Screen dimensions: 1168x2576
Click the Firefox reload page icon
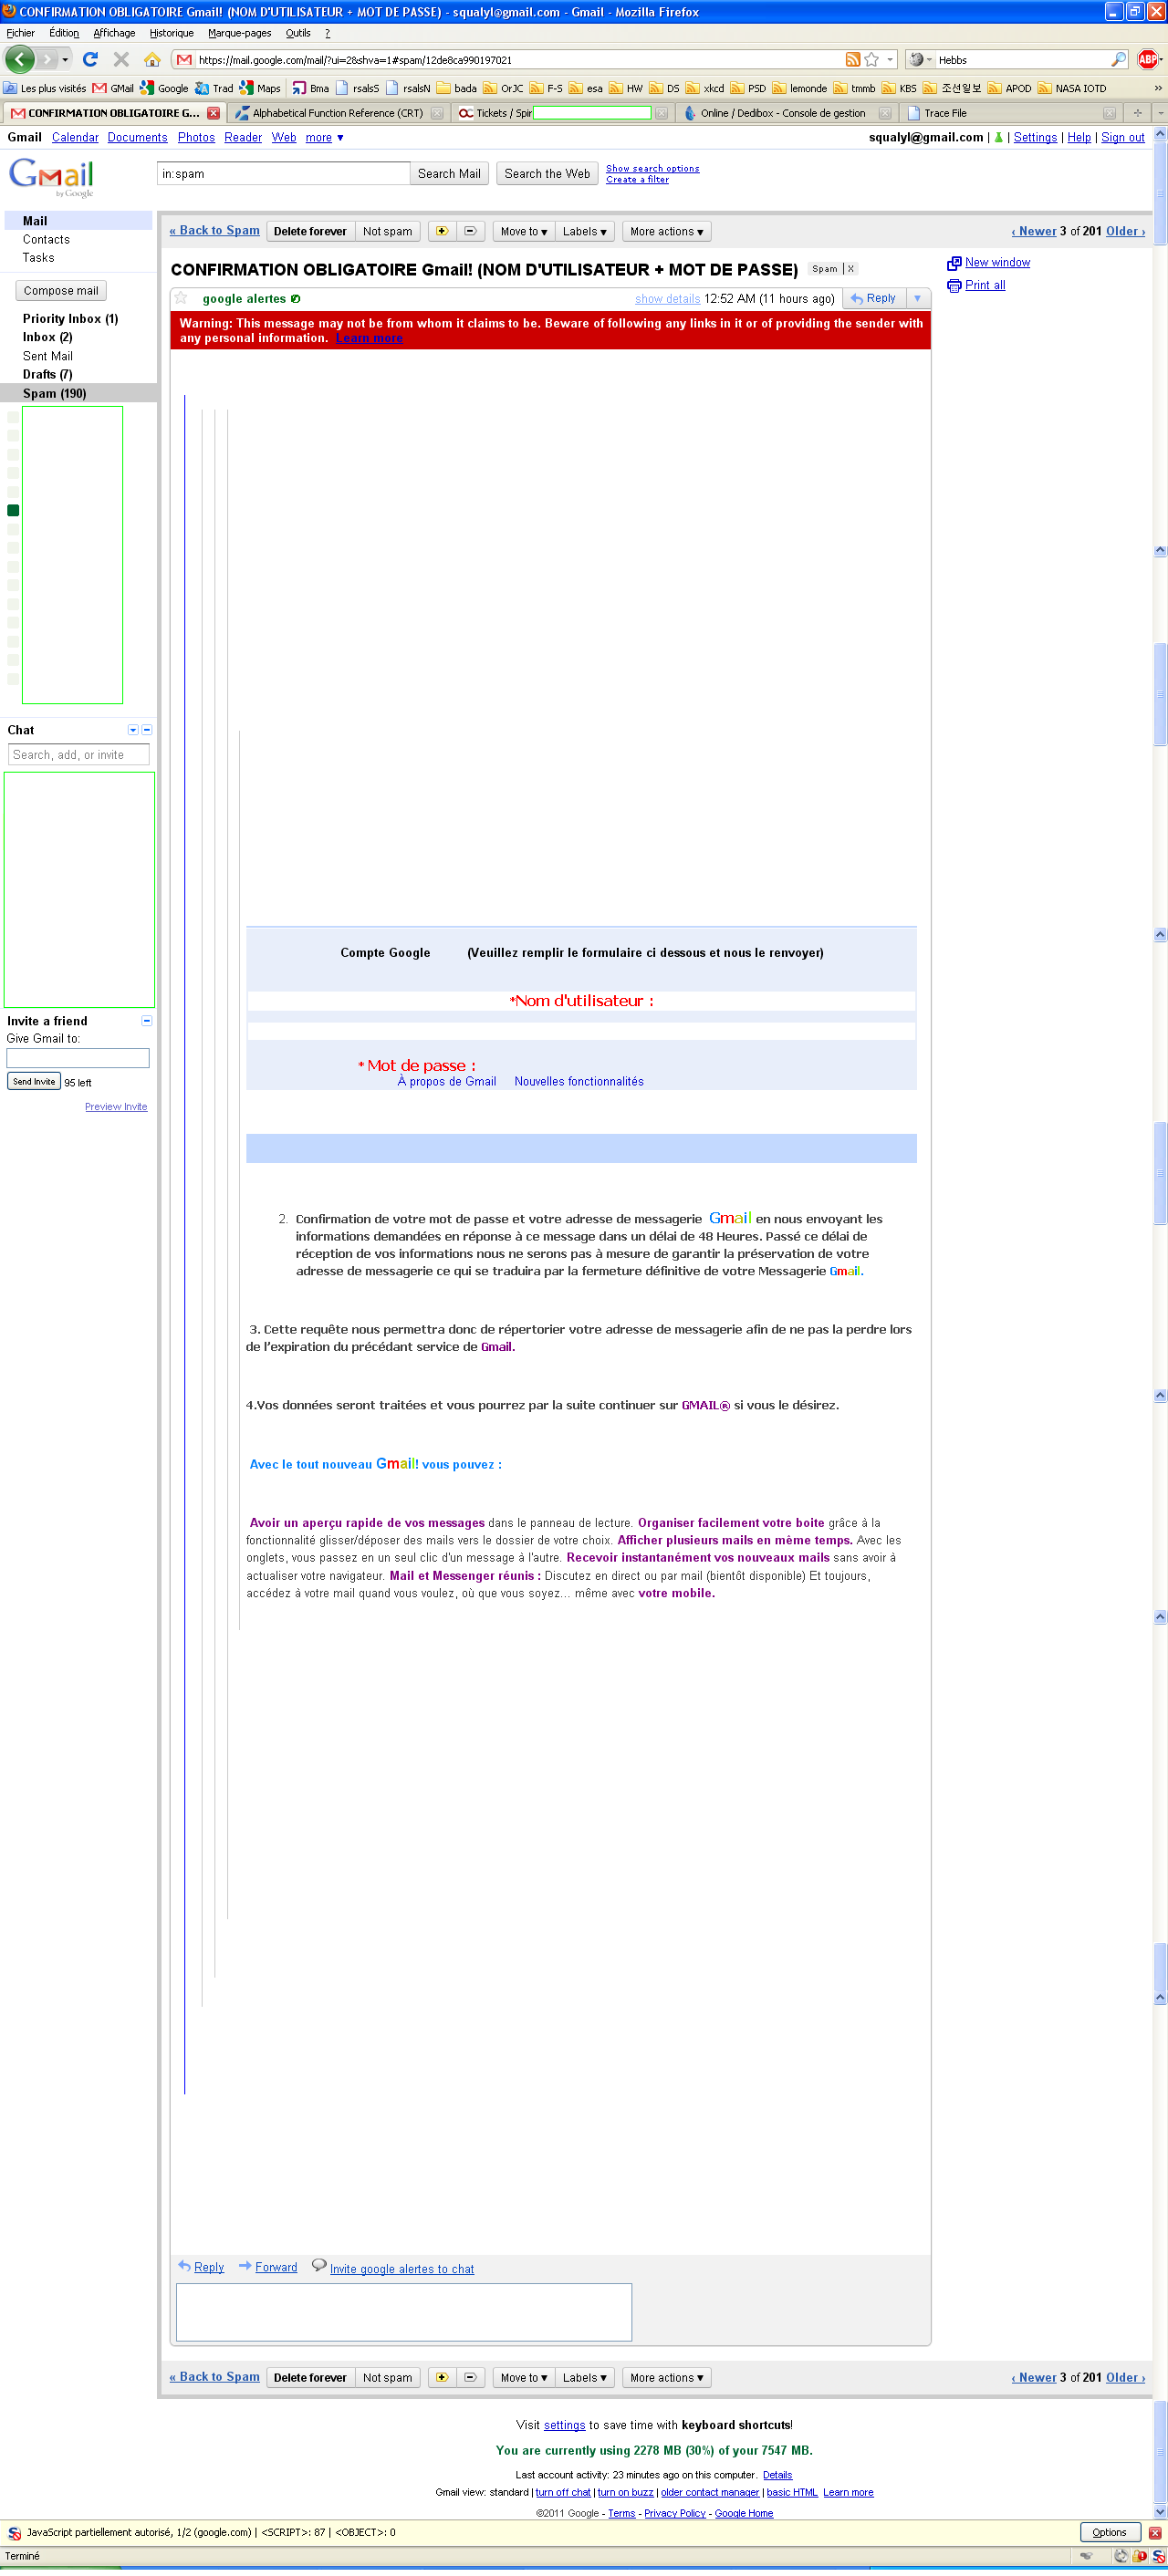point(90,60)
